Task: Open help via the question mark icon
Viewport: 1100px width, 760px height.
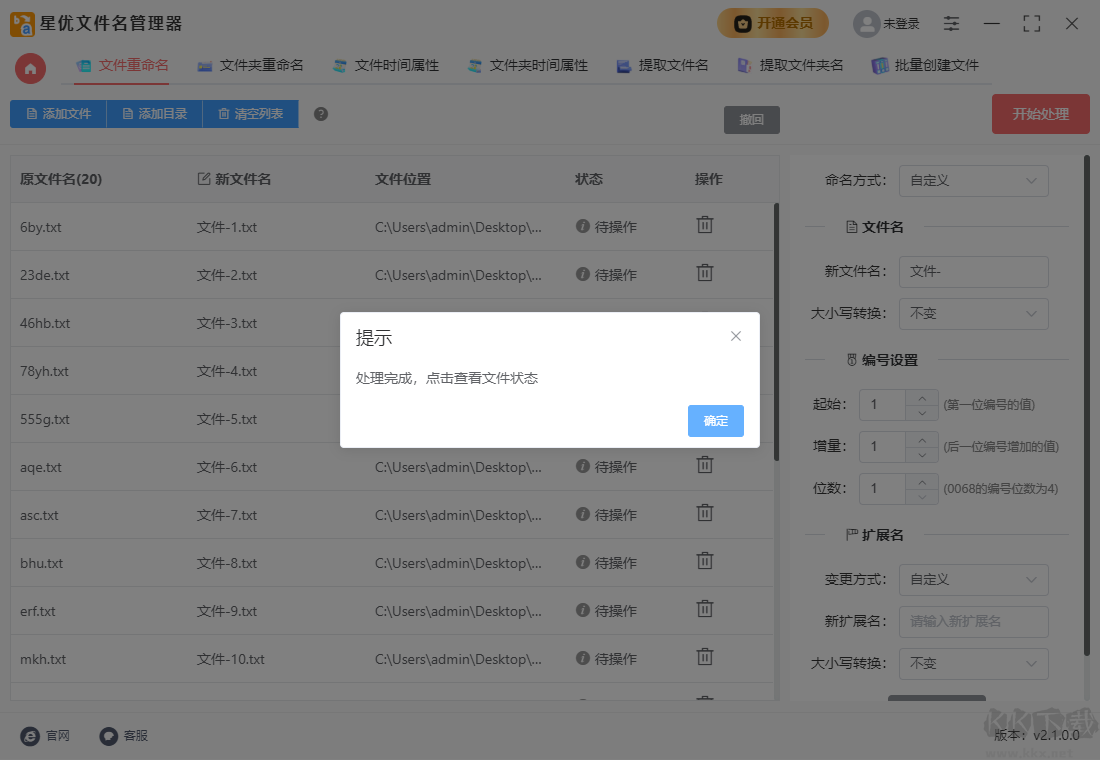Action: pos(320,114)
